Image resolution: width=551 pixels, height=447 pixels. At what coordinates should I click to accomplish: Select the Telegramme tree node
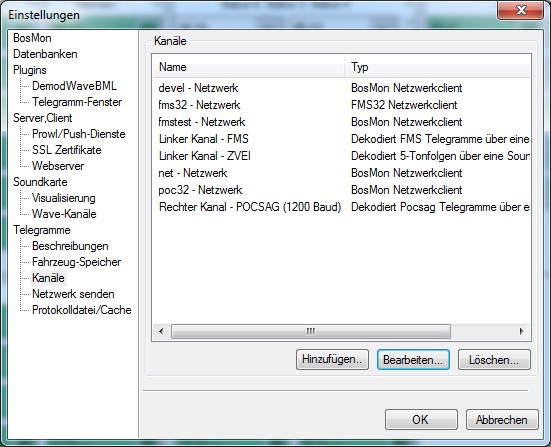pyautogui.click(x=42, y=230)
